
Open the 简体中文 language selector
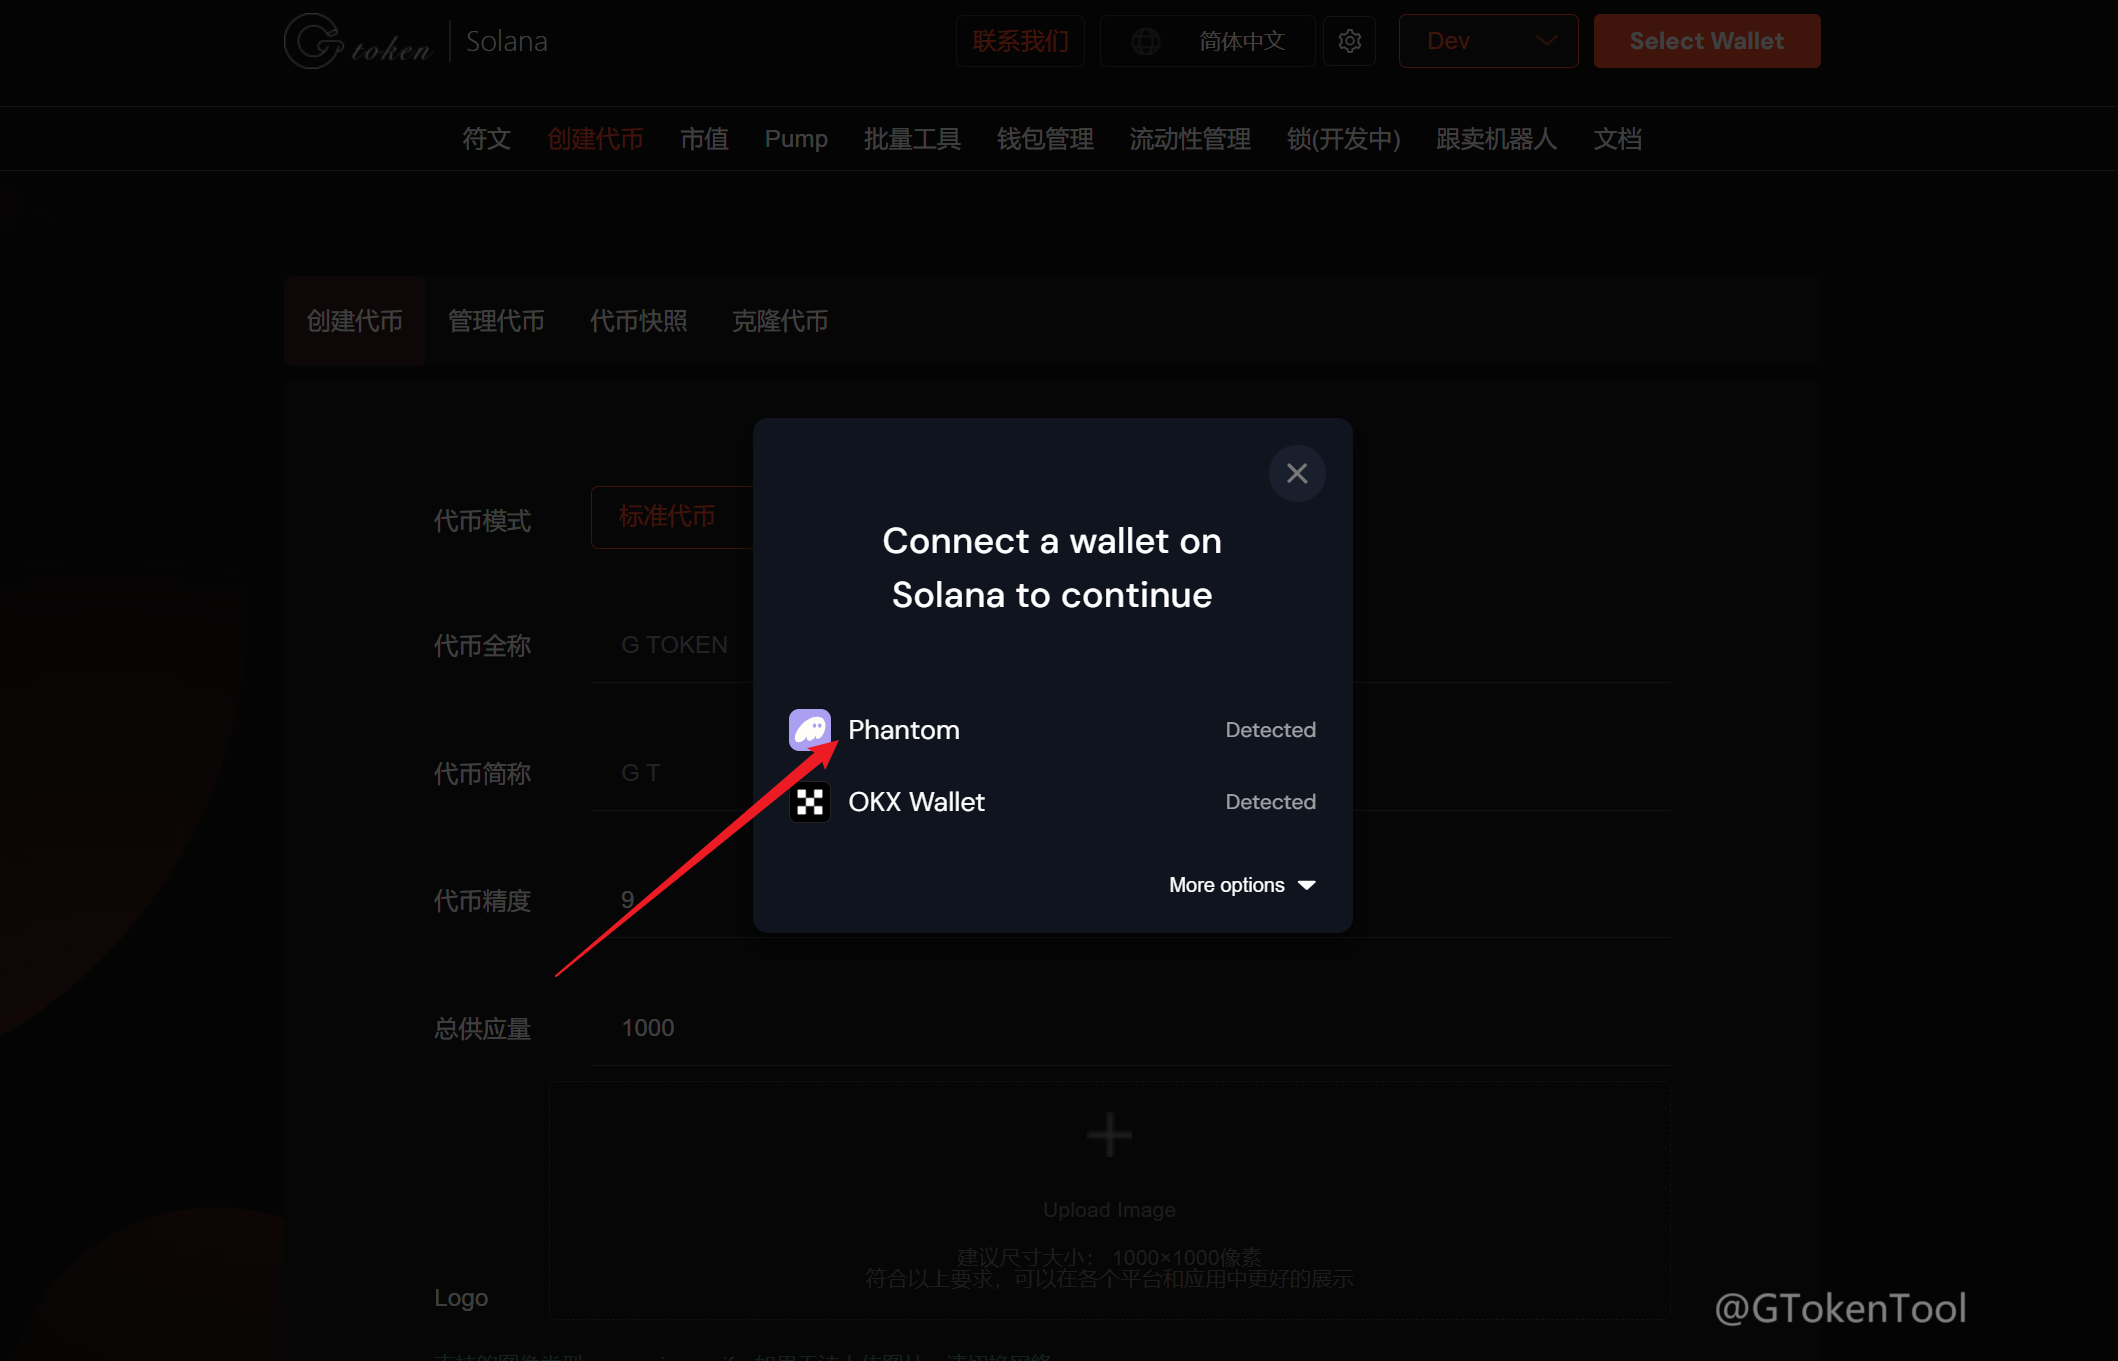[1241, 41]
